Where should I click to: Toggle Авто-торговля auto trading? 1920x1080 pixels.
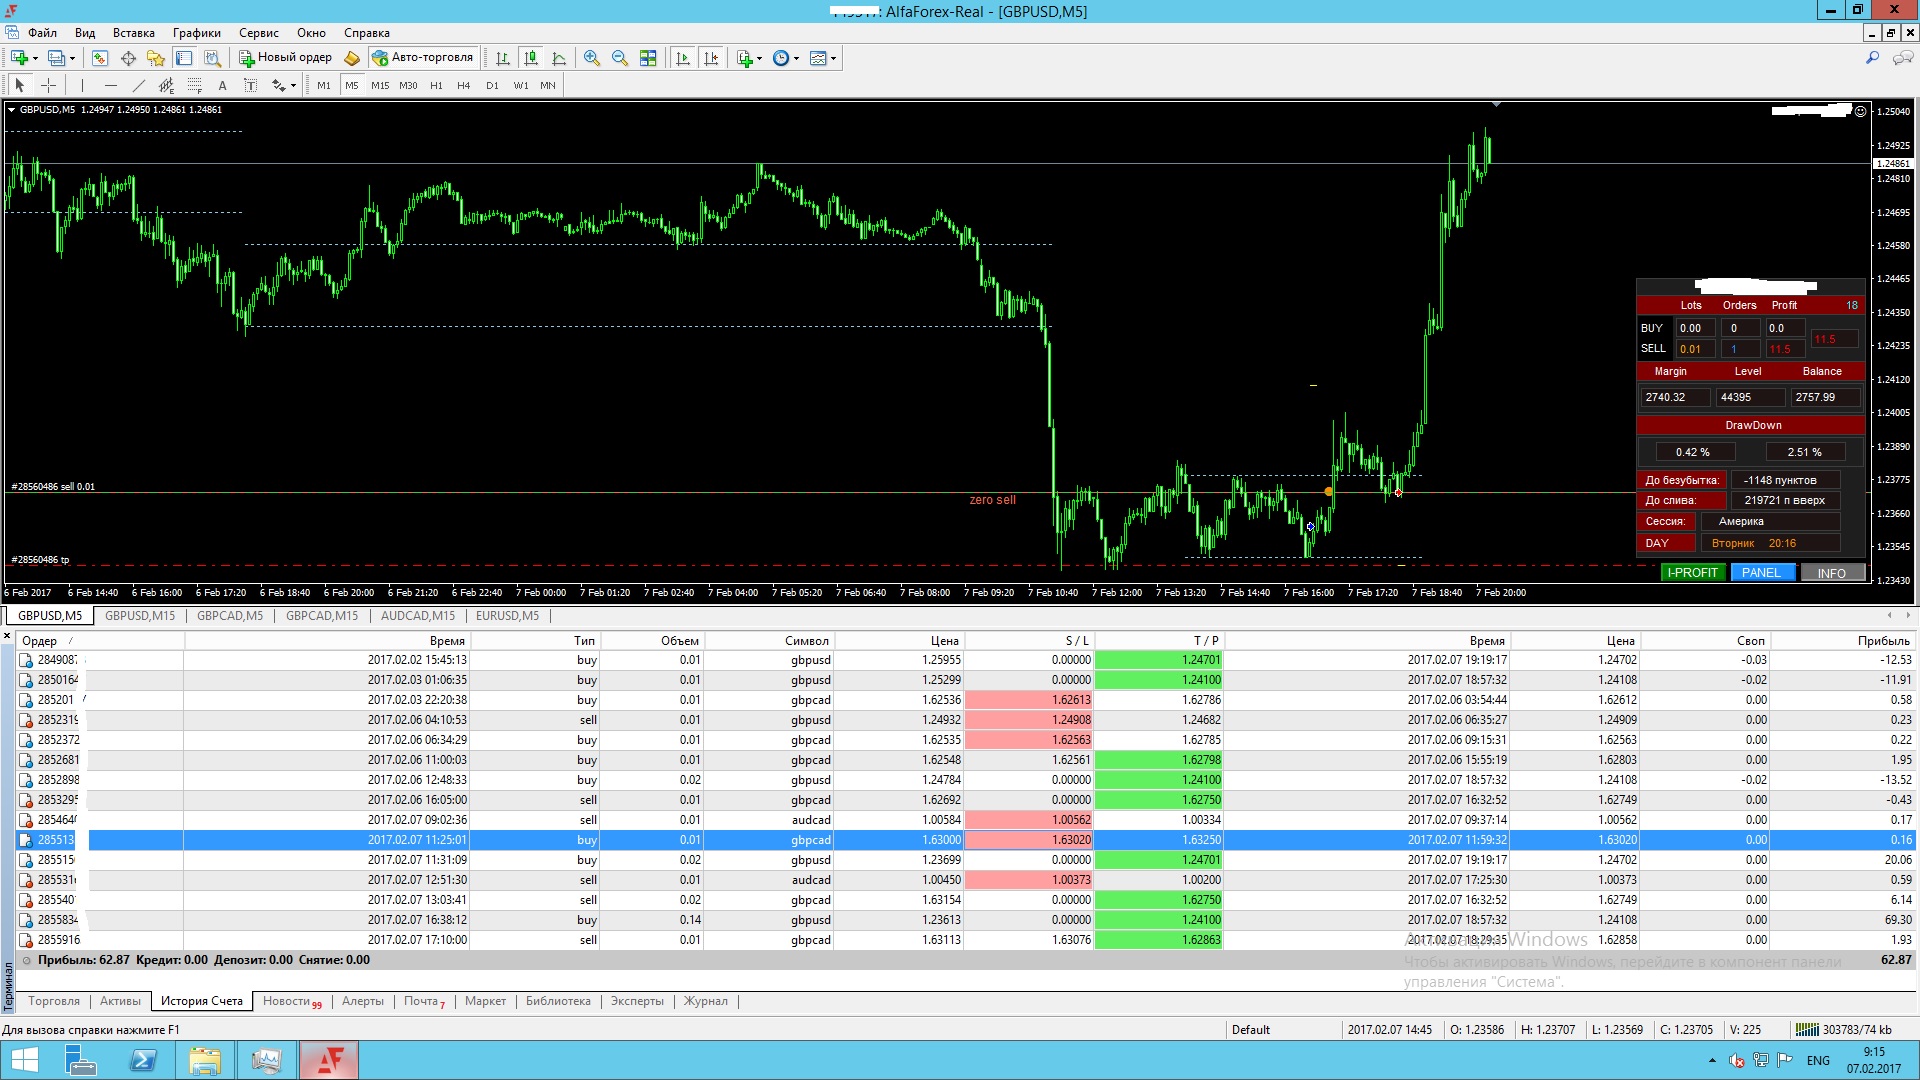click(x=422, y=58)
